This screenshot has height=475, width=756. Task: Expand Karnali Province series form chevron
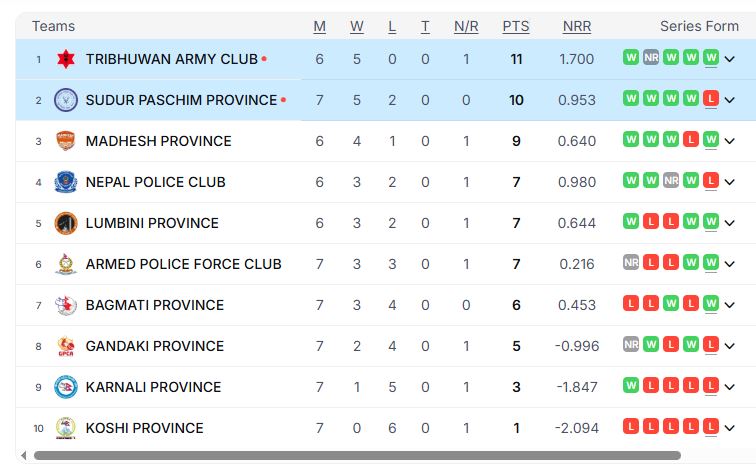point(729,387)
